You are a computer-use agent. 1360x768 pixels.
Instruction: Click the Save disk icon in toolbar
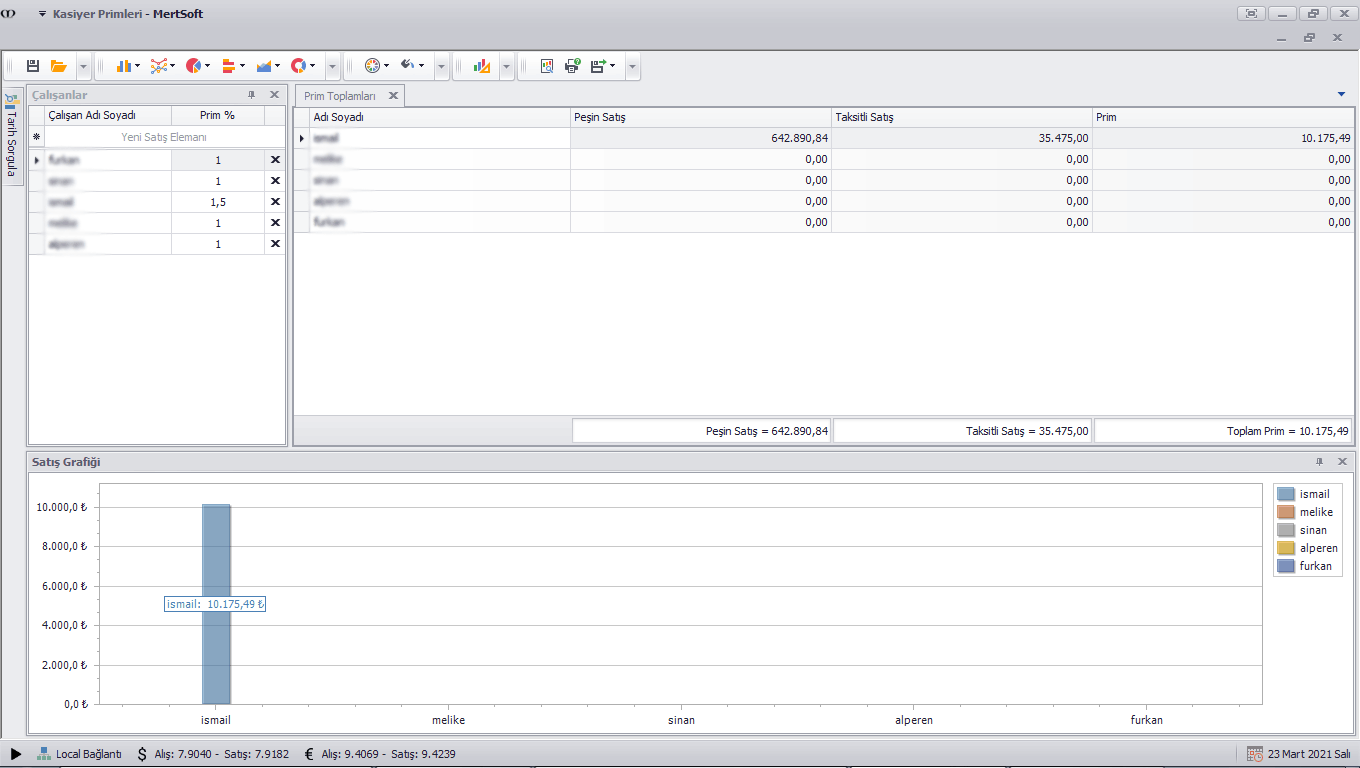[33, 66]
